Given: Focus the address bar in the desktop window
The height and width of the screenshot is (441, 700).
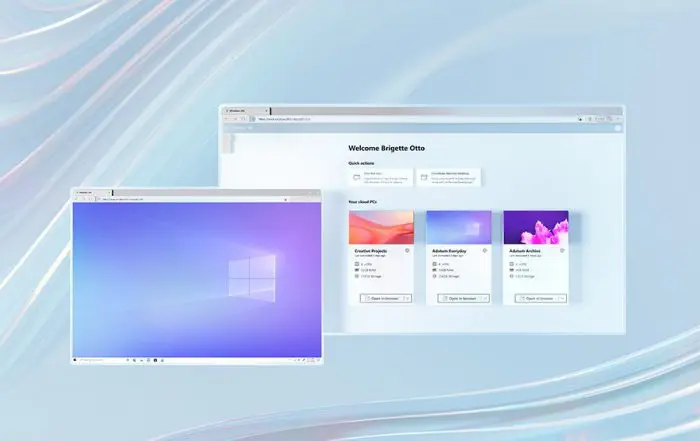Looking at the screenshot, I should pyautogui.click(x=192, y=199).
